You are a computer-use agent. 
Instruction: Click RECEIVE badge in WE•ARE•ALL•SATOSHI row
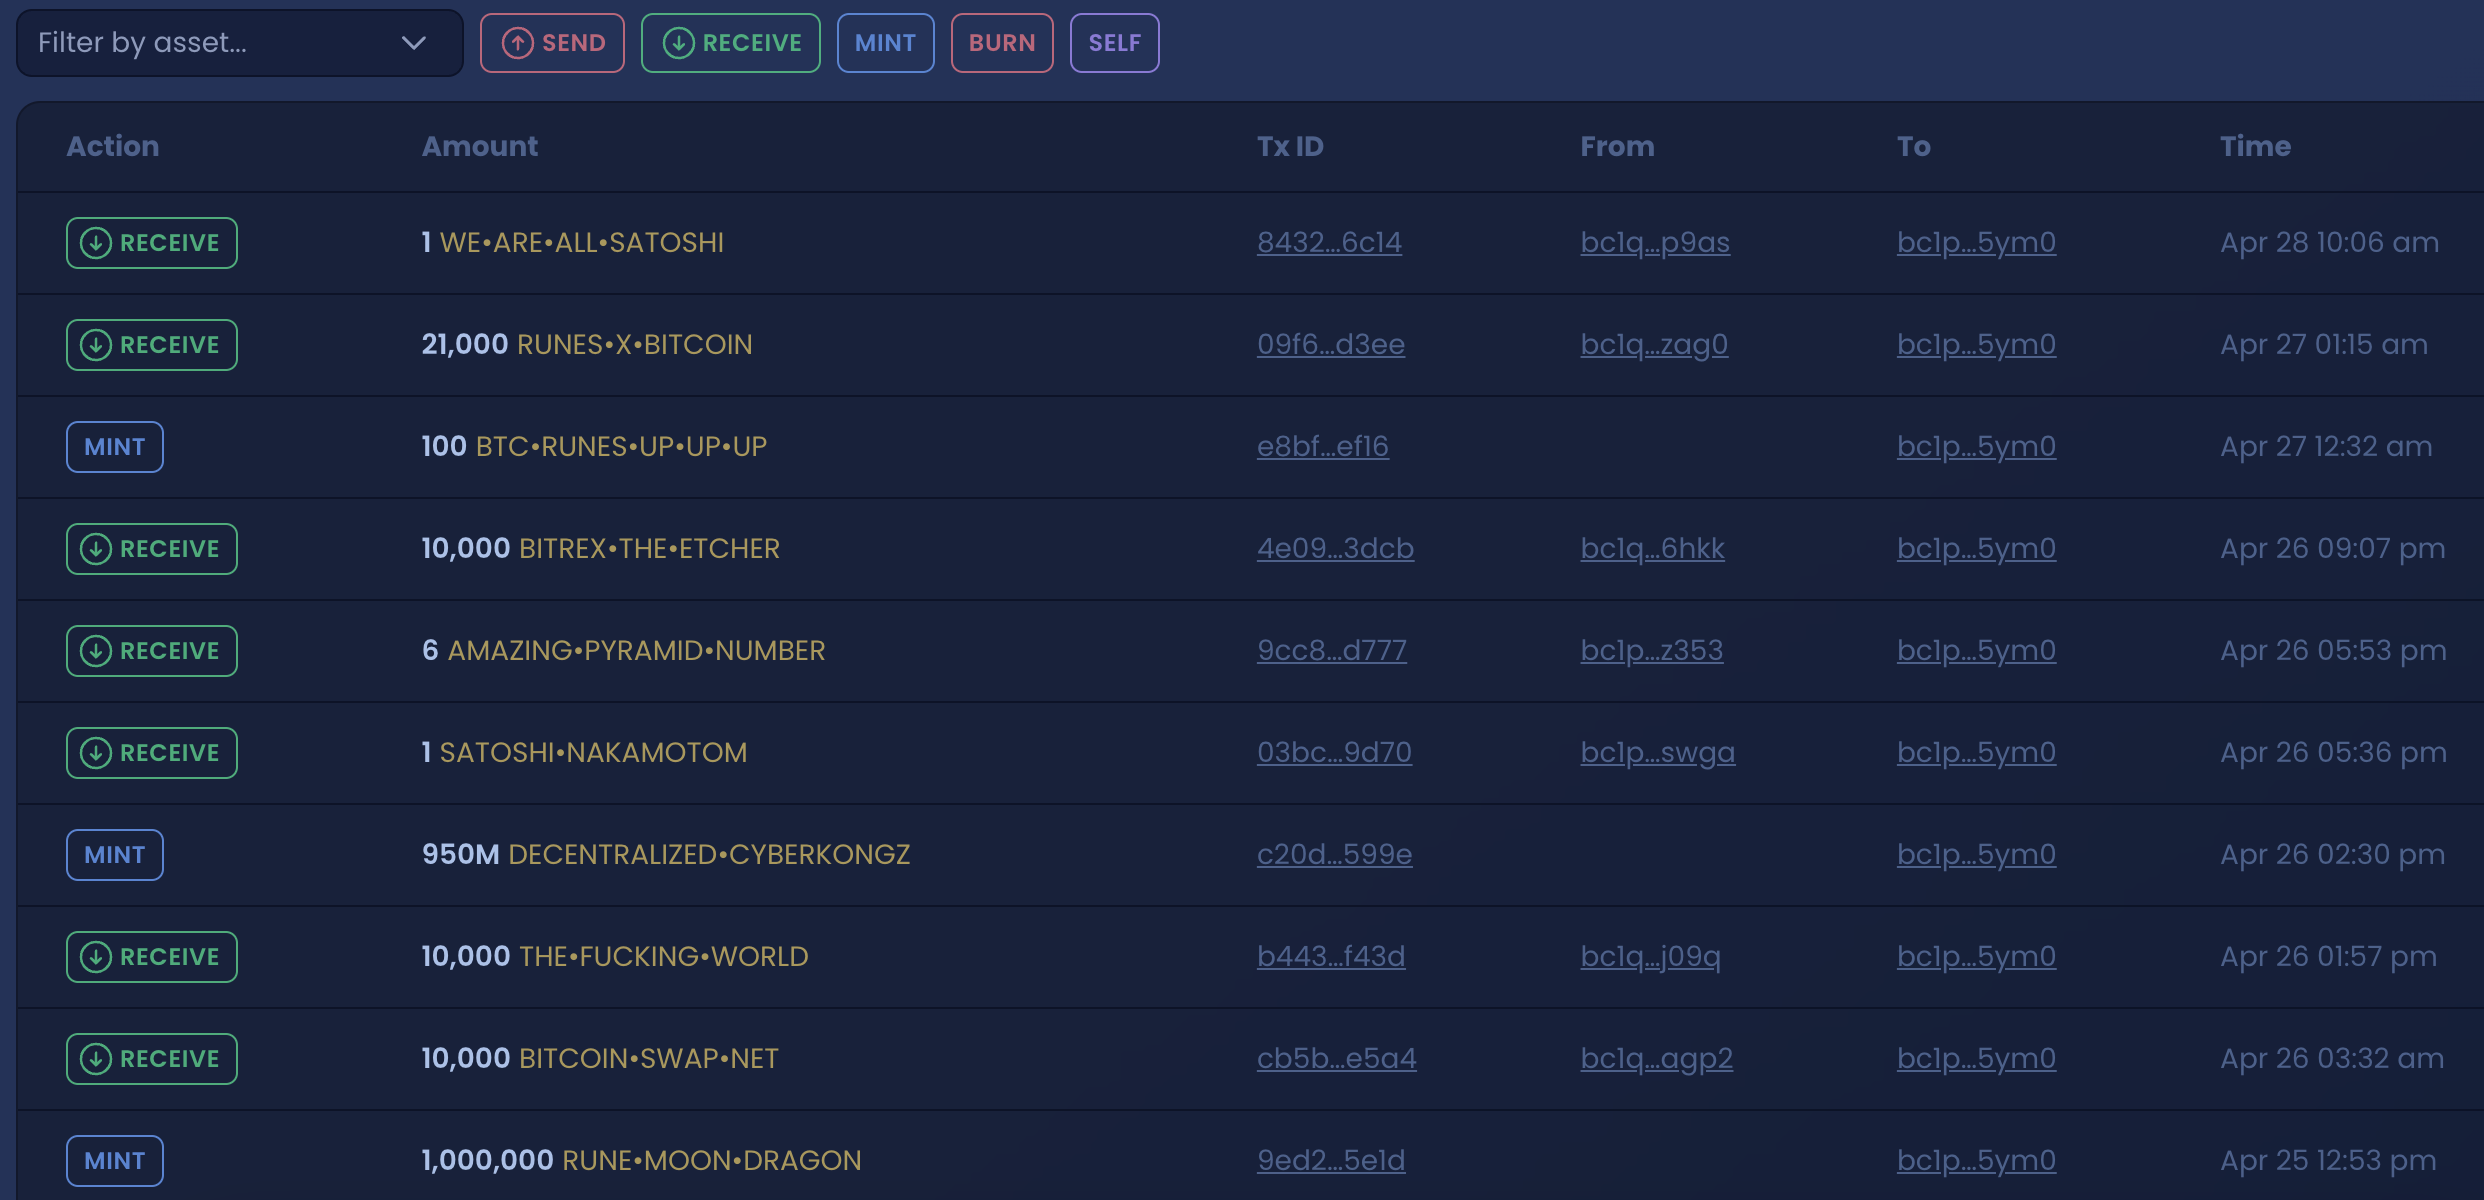[x=152, y=243]
